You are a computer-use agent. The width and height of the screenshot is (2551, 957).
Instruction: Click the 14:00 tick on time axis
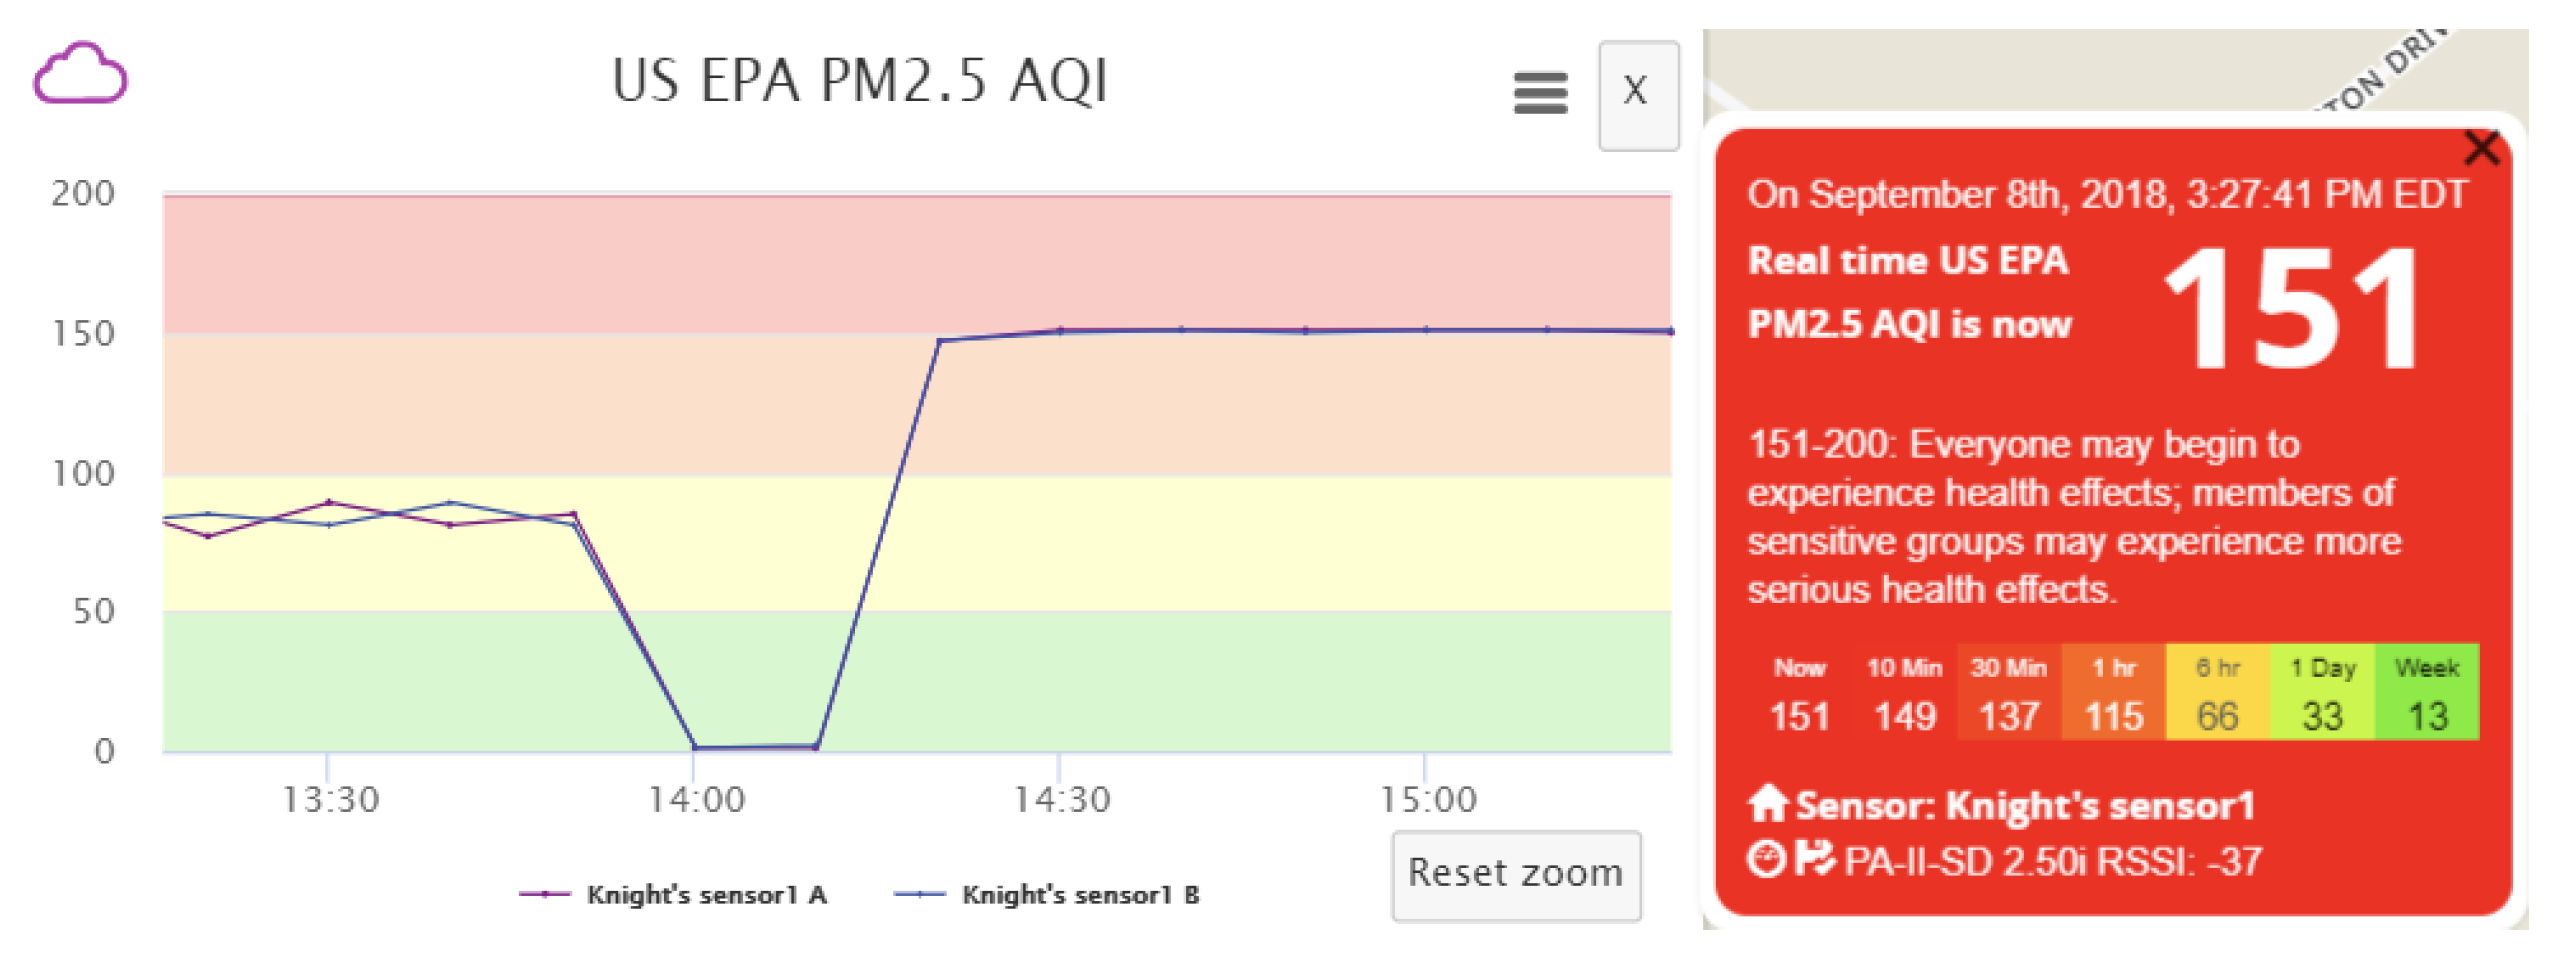coord(696,799)
